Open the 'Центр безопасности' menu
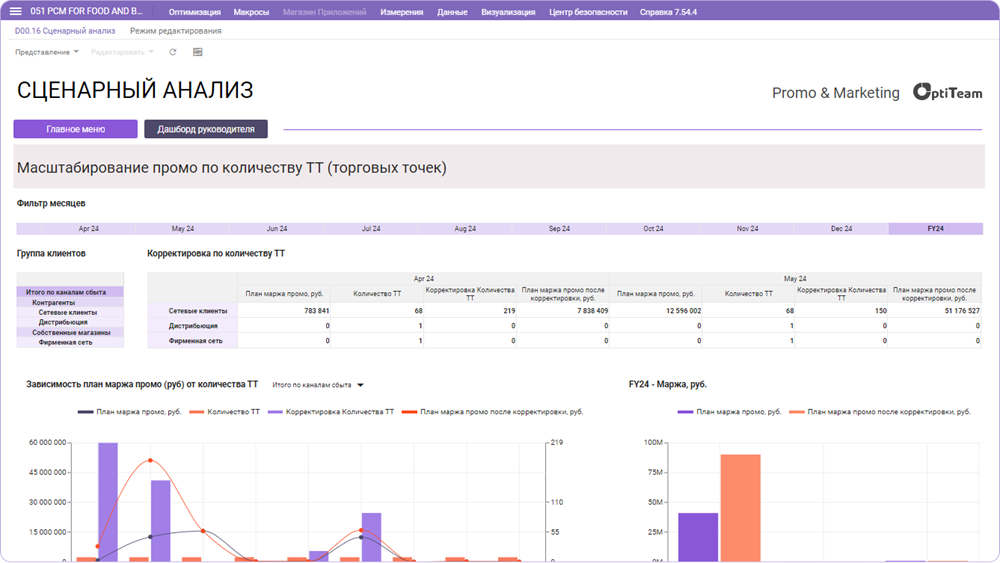The width and height of the screenshot is (1000, 563). pyautogui.click(x=588, y=12)
